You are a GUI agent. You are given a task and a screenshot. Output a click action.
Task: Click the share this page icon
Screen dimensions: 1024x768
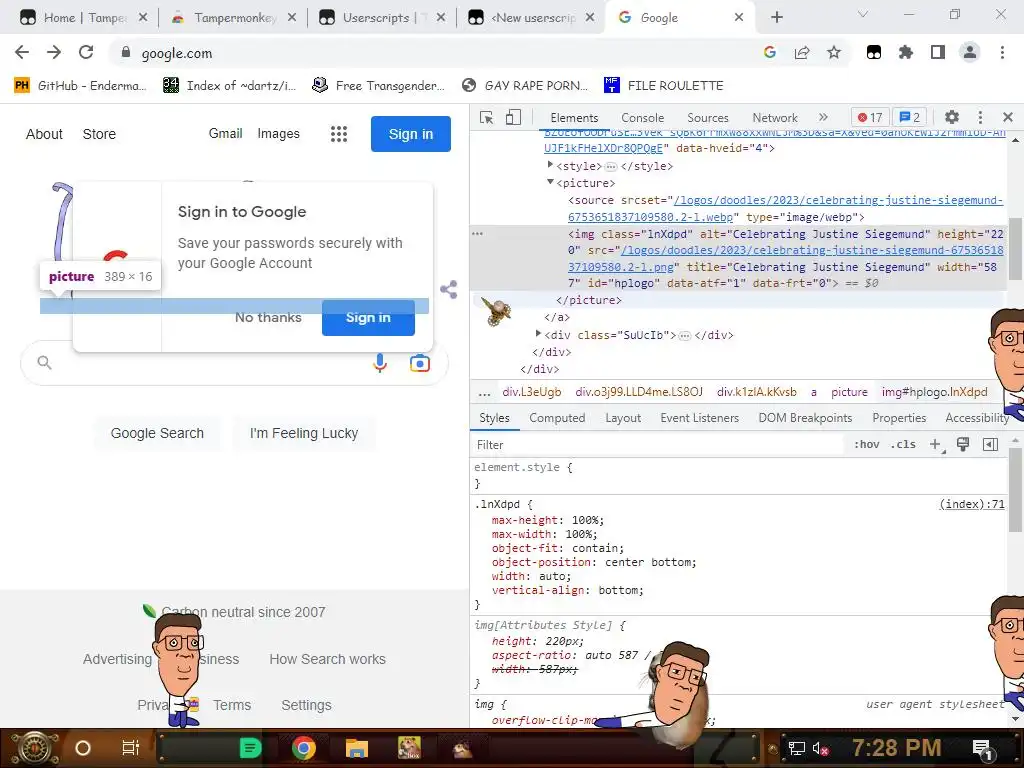pyautogui.click(x=802, y=52)
